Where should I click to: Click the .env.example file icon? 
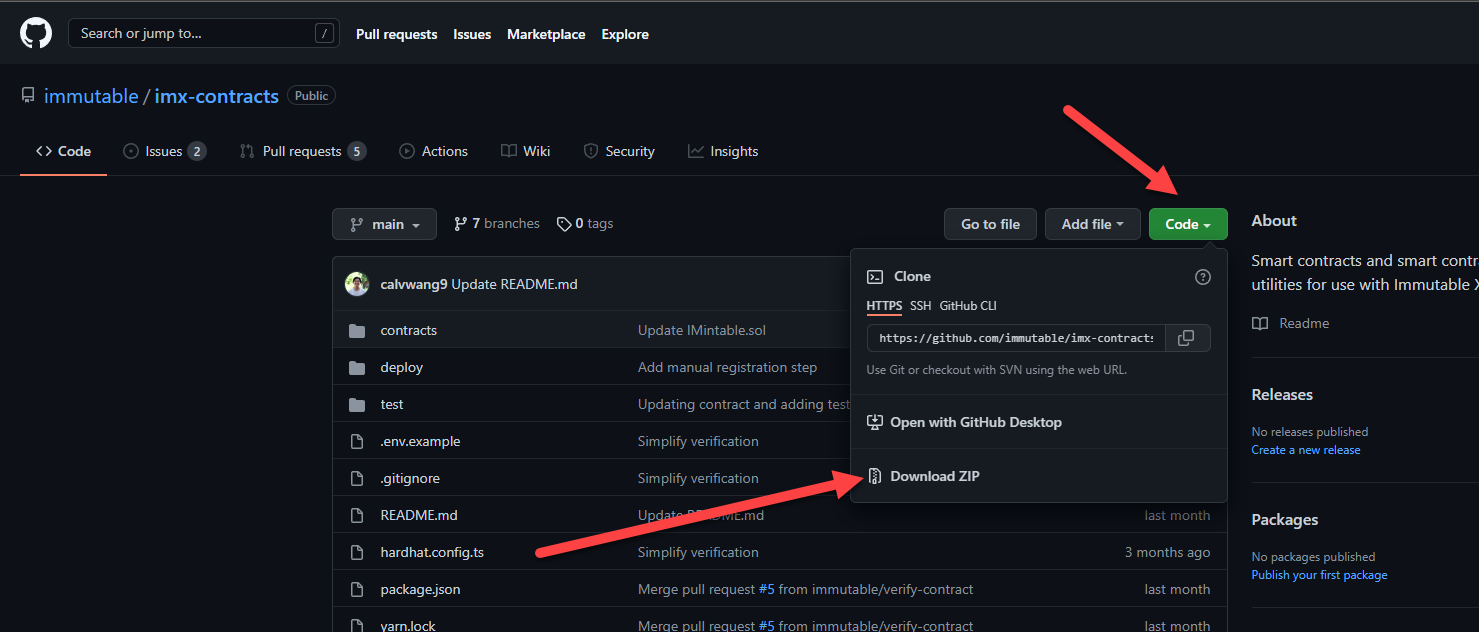point(357,441)
